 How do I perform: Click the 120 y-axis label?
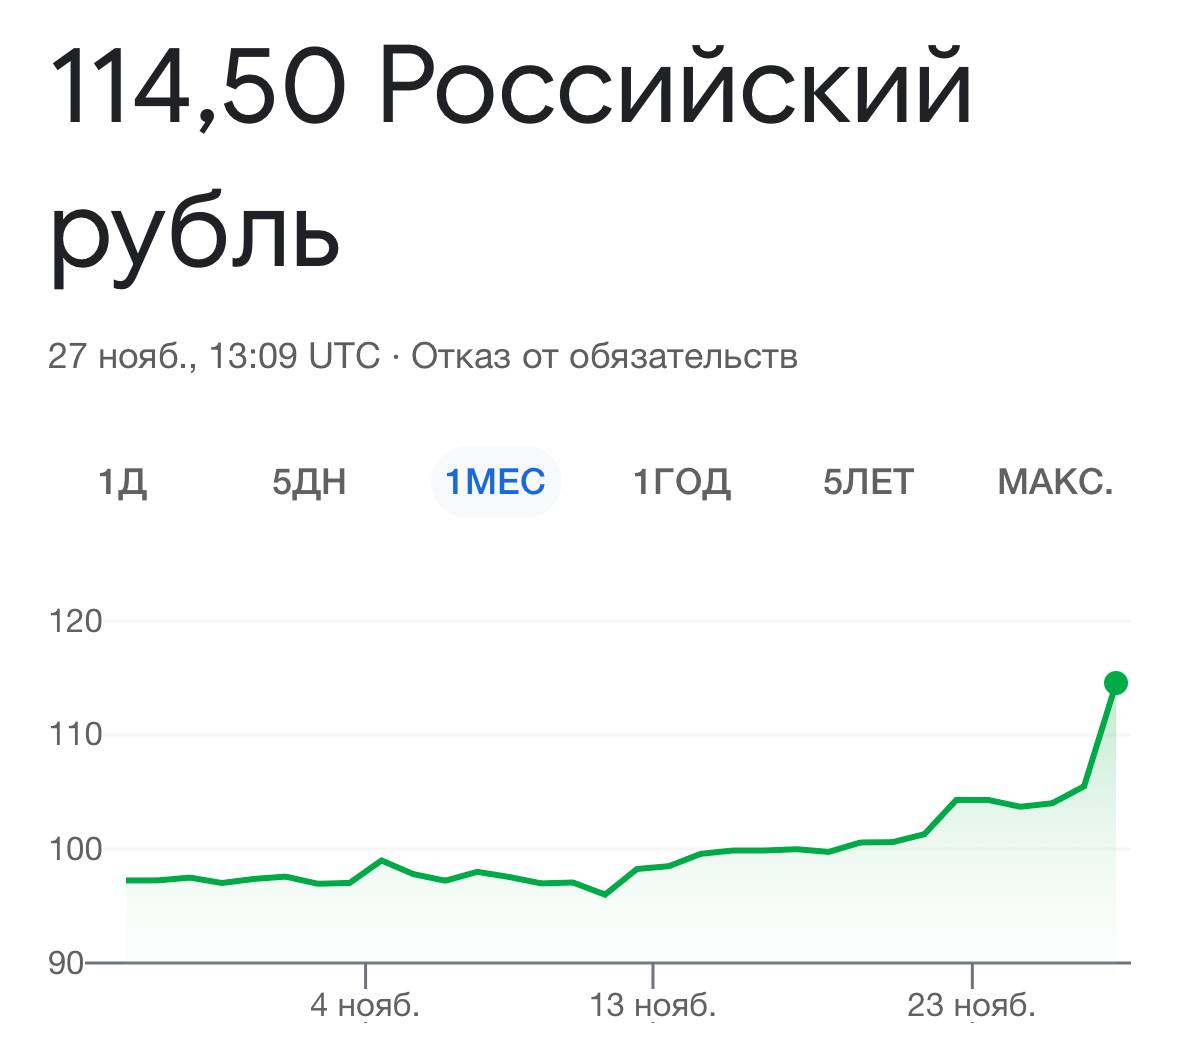pos(75,621)
